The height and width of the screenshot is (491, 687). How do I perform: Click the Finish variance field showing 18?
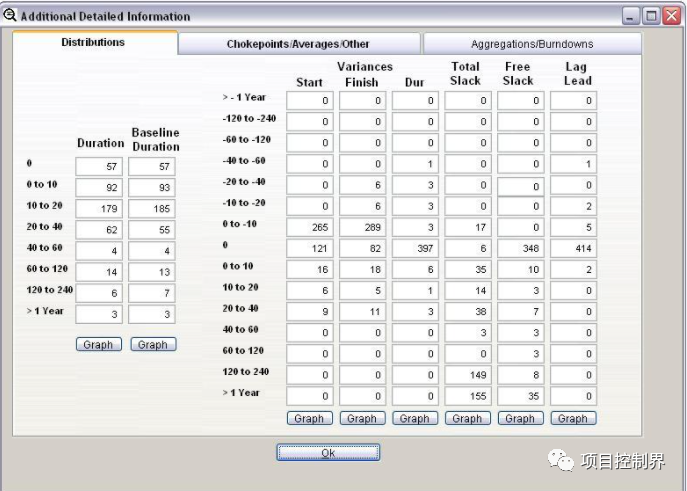tap(362, 269)
